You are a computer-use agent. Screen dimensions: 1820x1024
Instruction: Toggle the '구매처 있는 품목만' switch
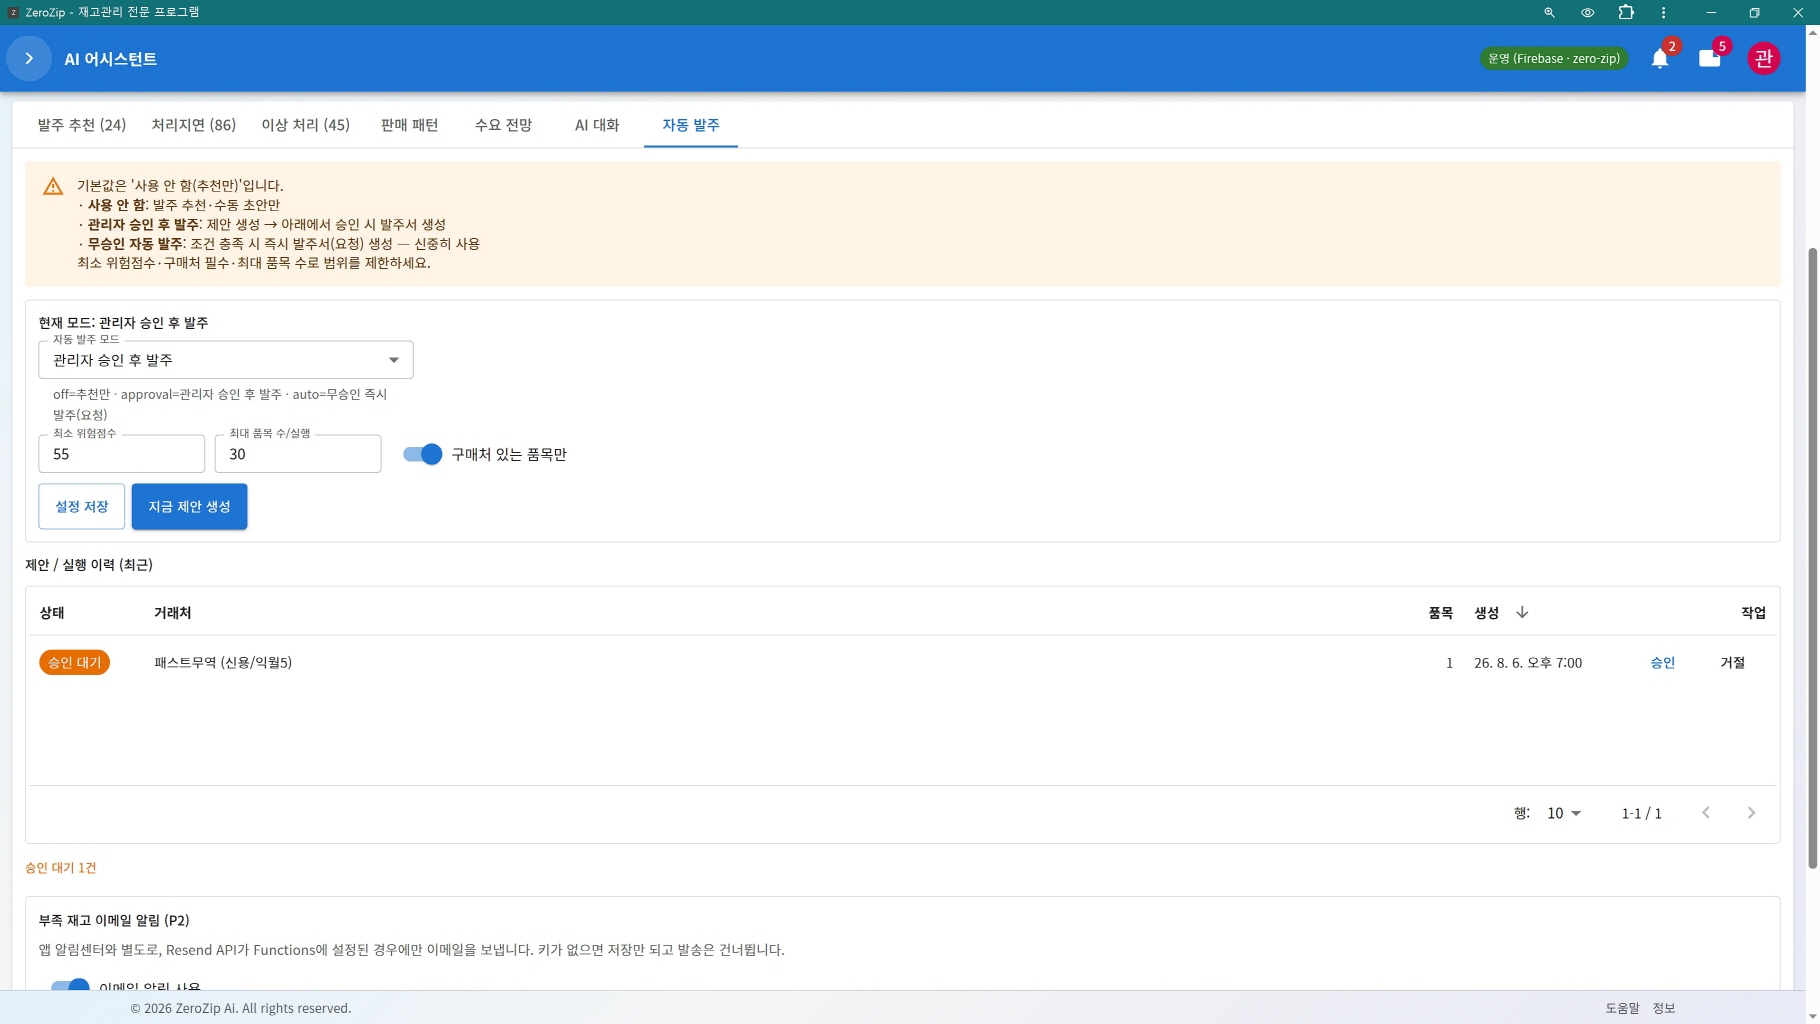[x=422, y=455]
